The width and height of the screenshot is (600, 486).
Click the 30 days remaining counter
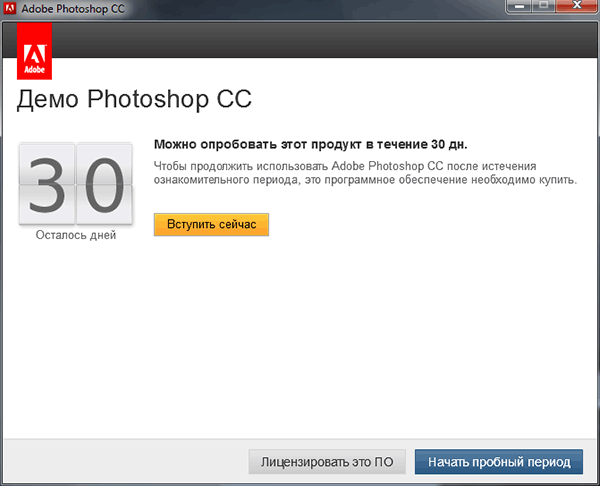[76, 184]
